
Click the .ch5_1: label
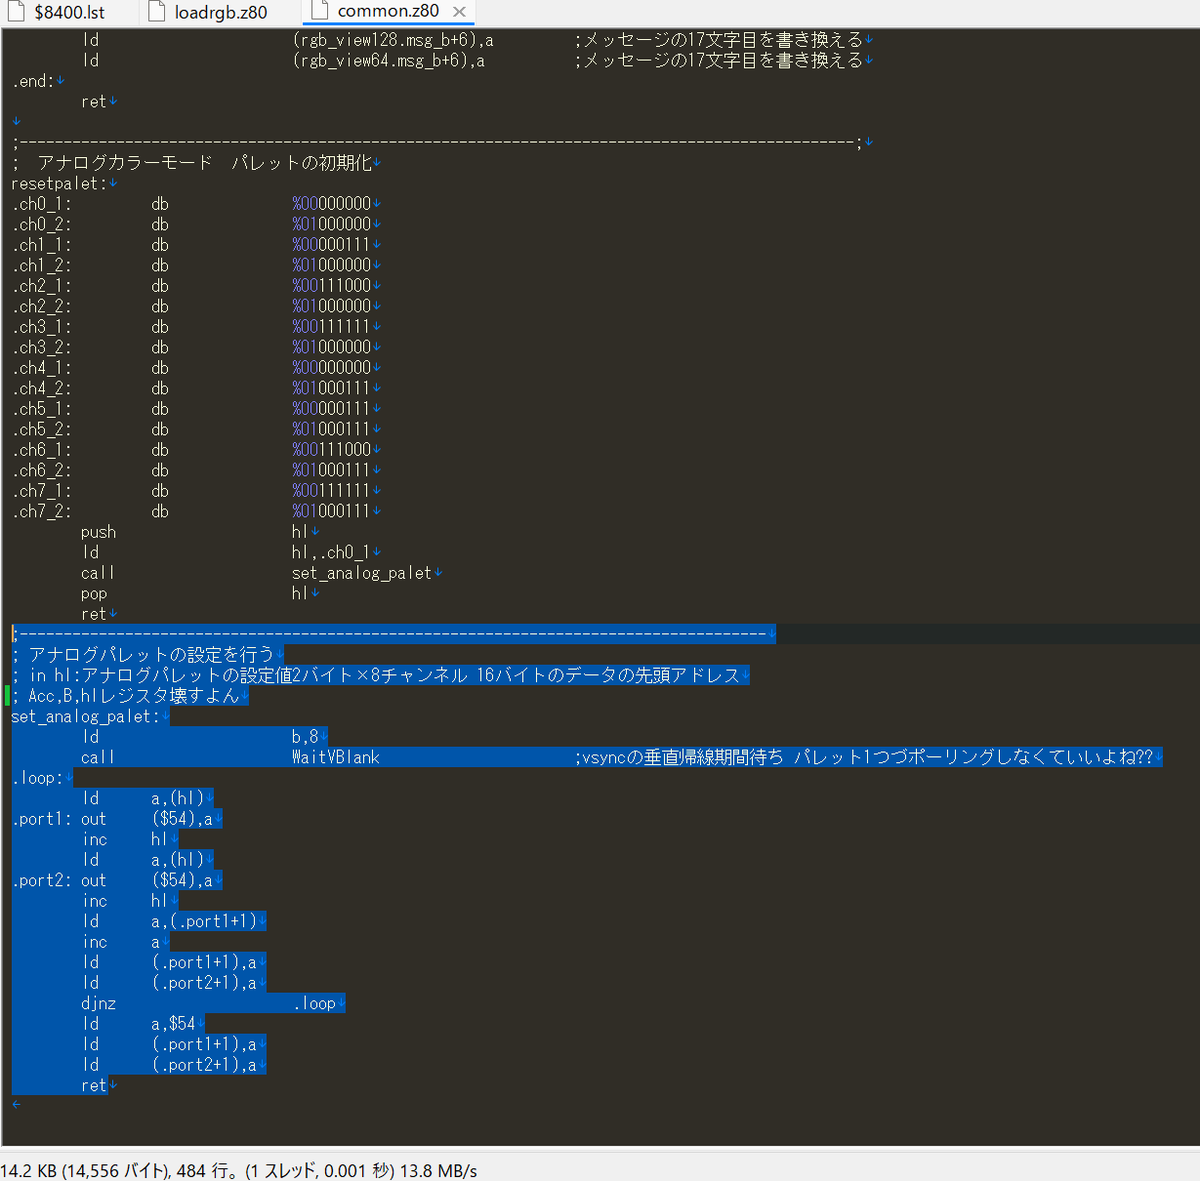tap(42, 409)
